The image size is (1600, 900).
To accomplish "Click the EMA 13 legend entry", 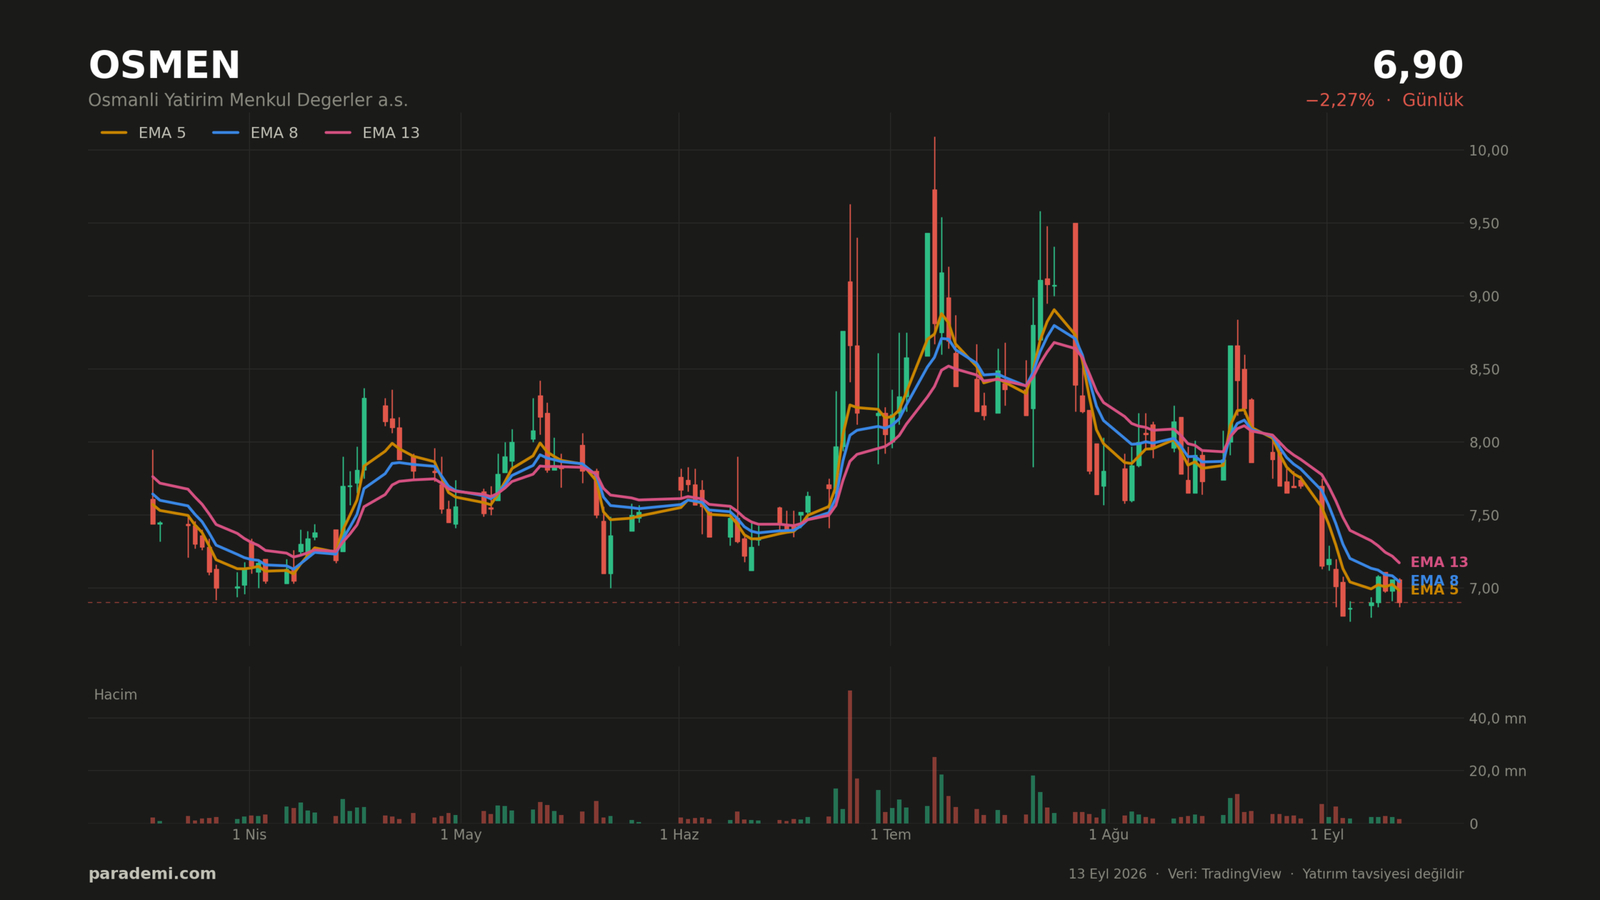I will pyautogui.click(x=372, y=133).
